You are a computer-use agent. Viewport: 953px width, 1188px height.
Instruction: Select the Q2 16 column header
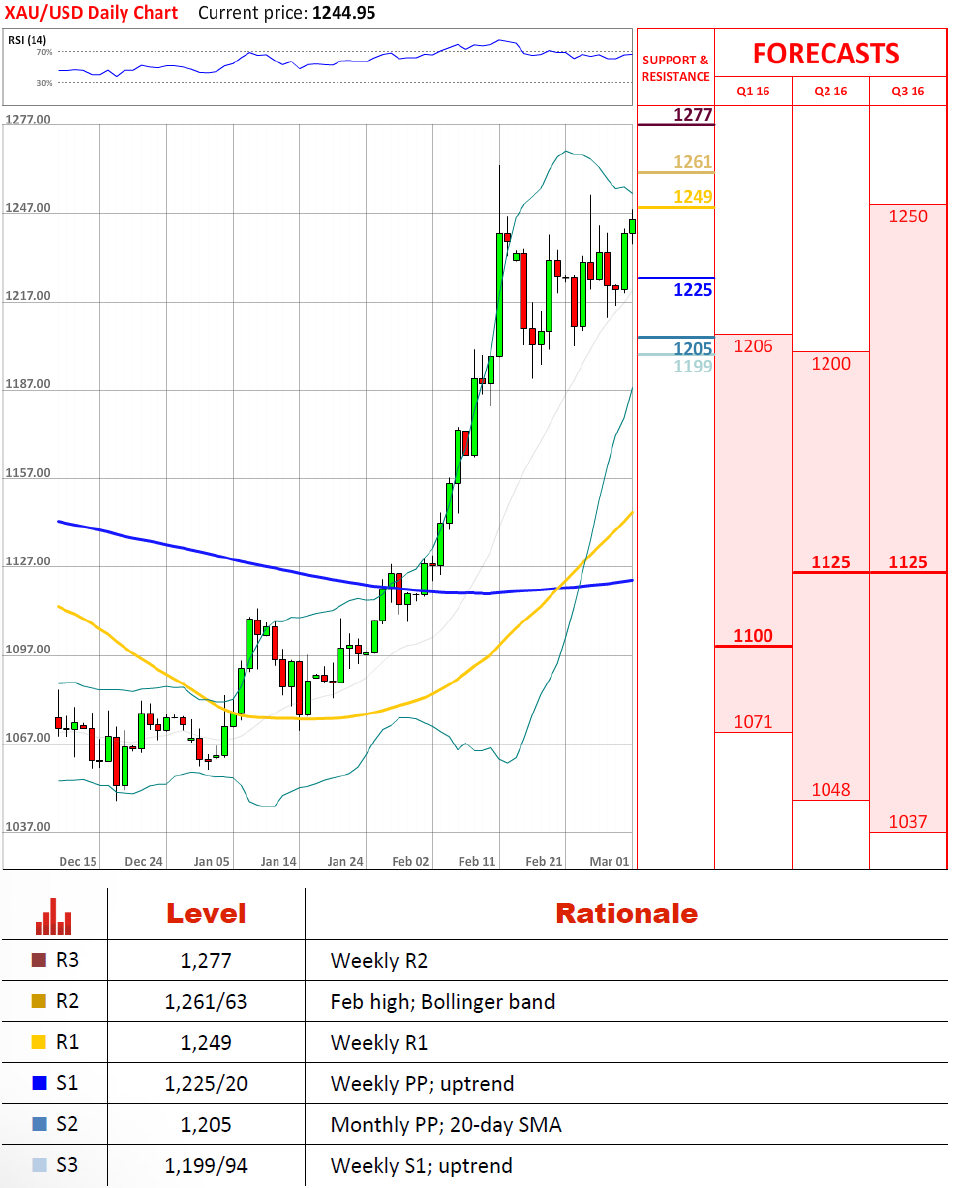831,92
